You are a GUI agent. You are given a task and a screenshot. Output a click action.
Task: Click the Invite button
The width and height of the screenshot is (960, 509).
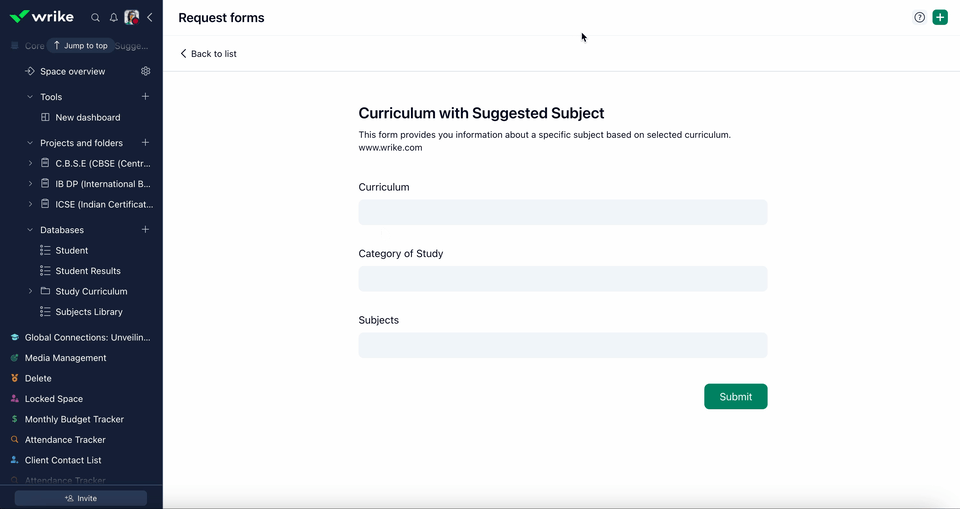pyautogui.click(x=81, y=498)
